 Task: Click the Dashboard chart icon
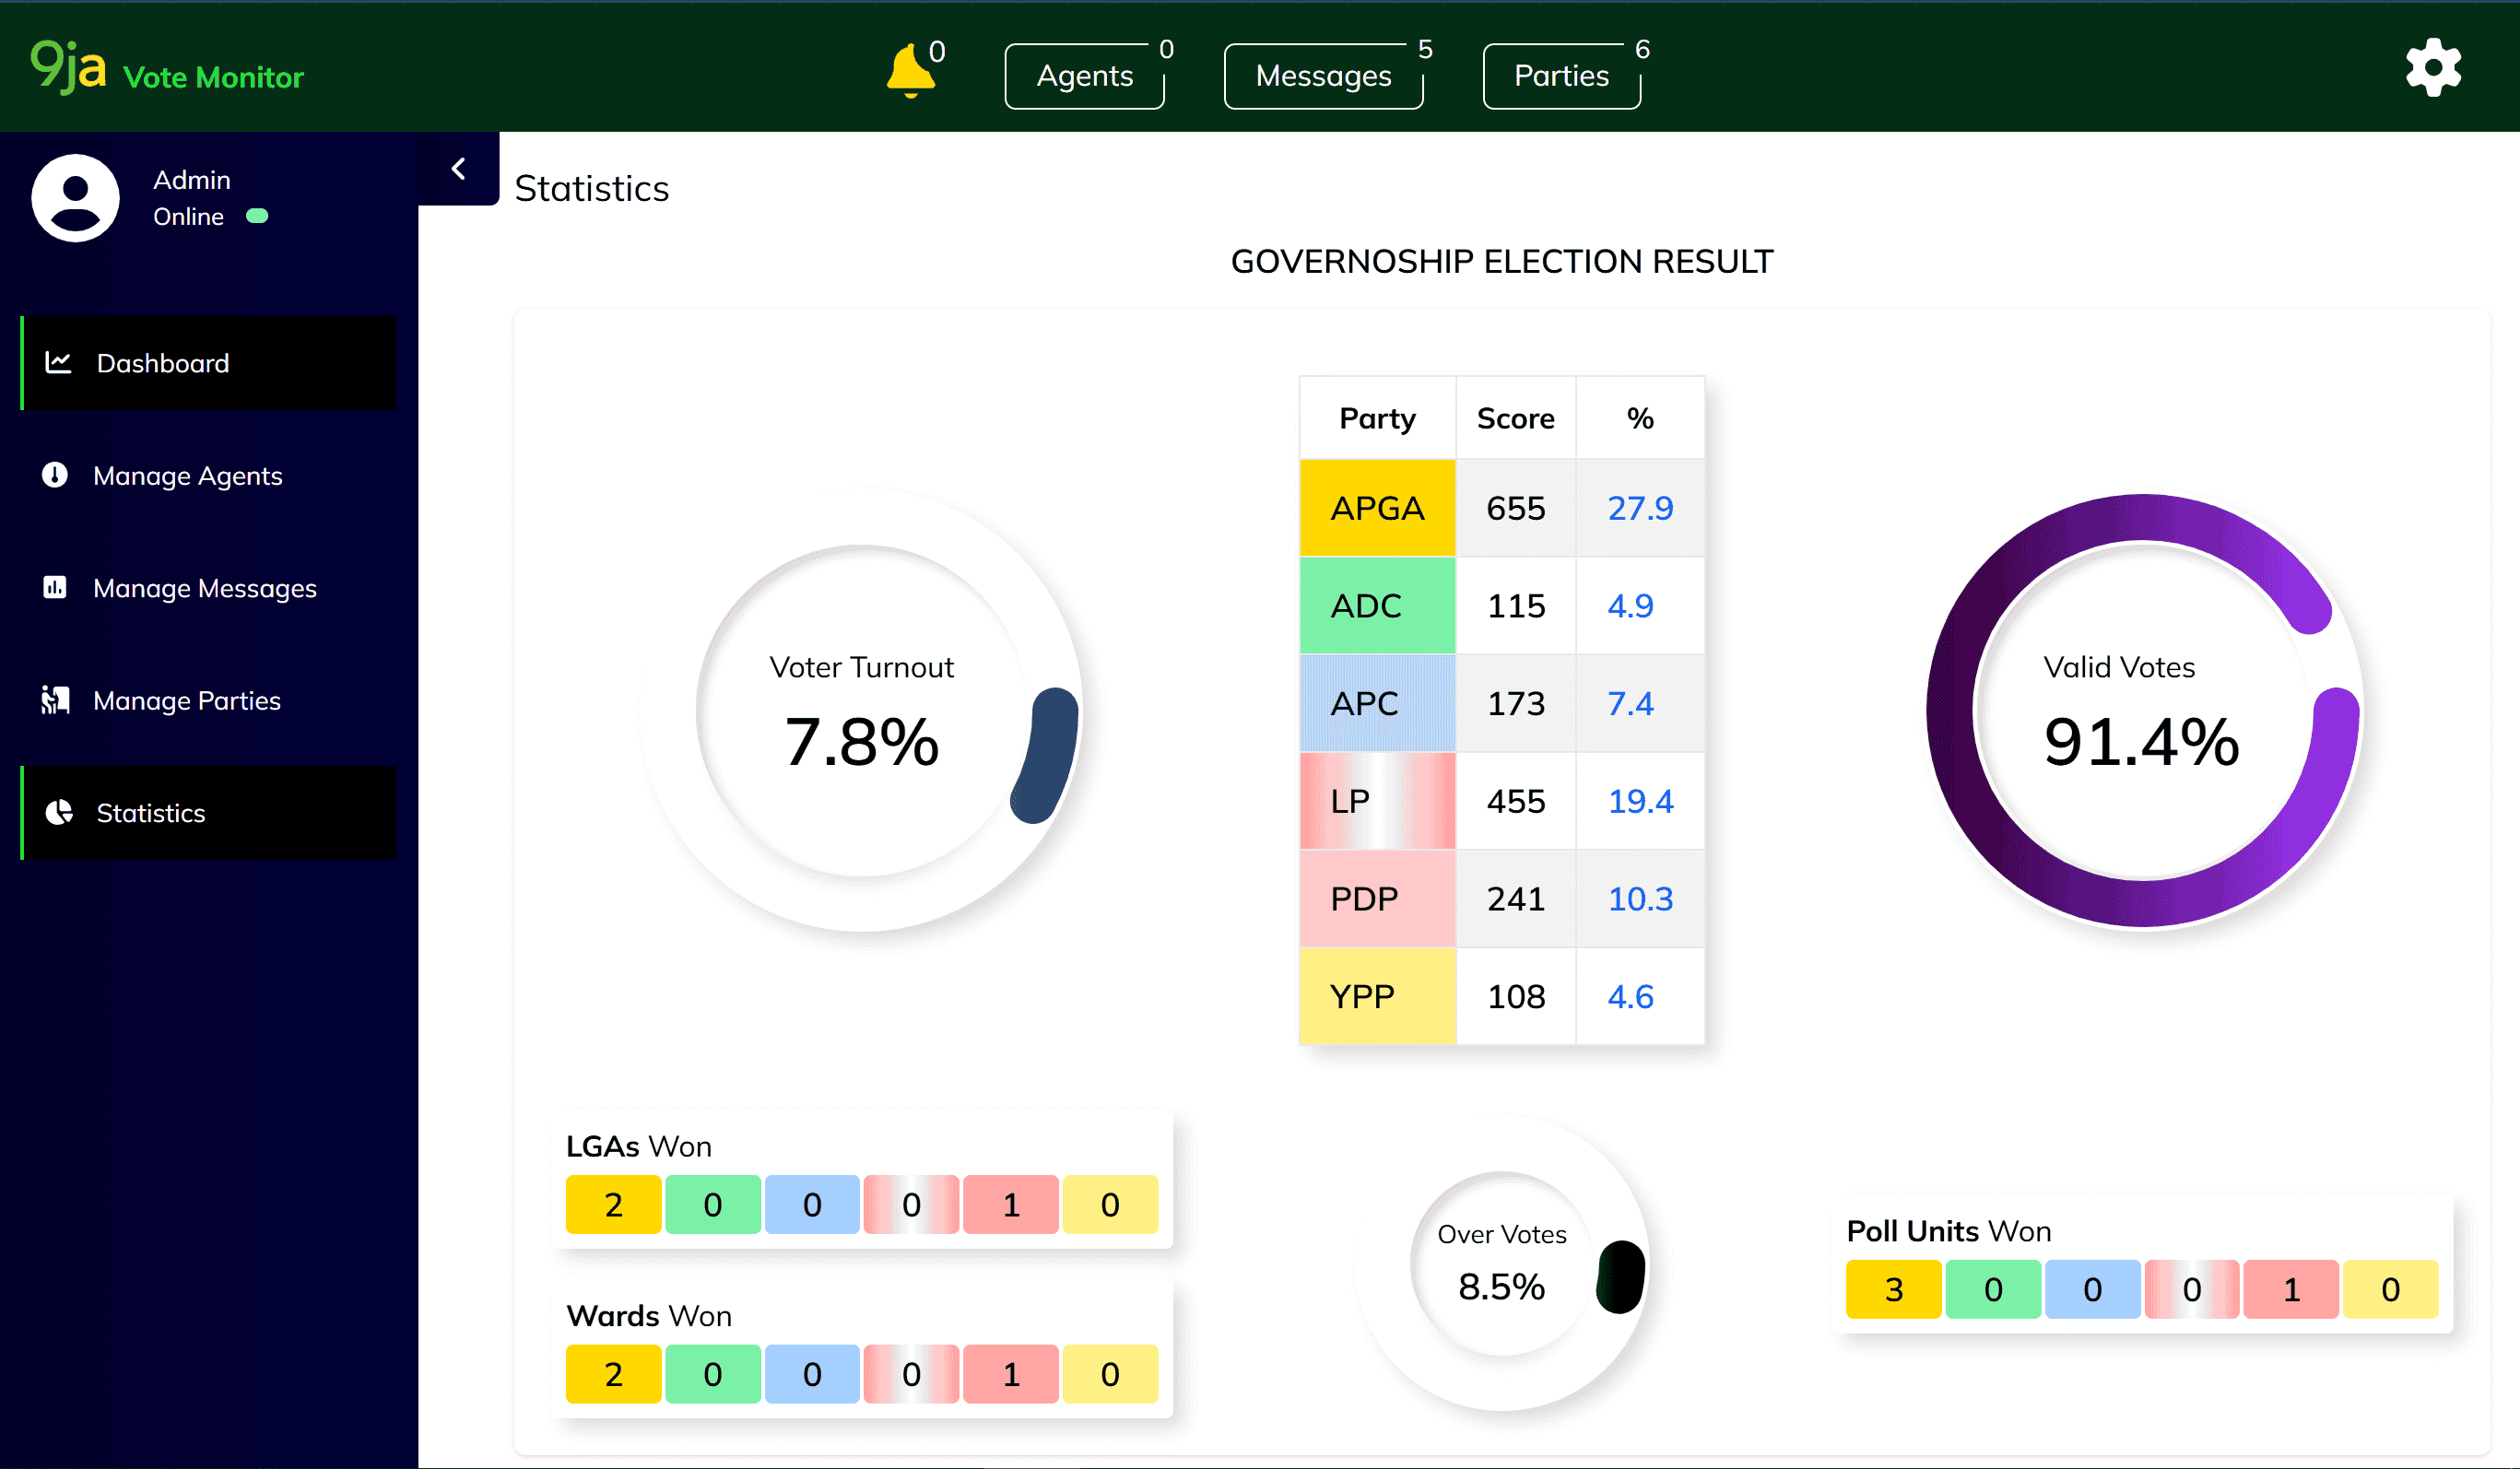(59, 363)
